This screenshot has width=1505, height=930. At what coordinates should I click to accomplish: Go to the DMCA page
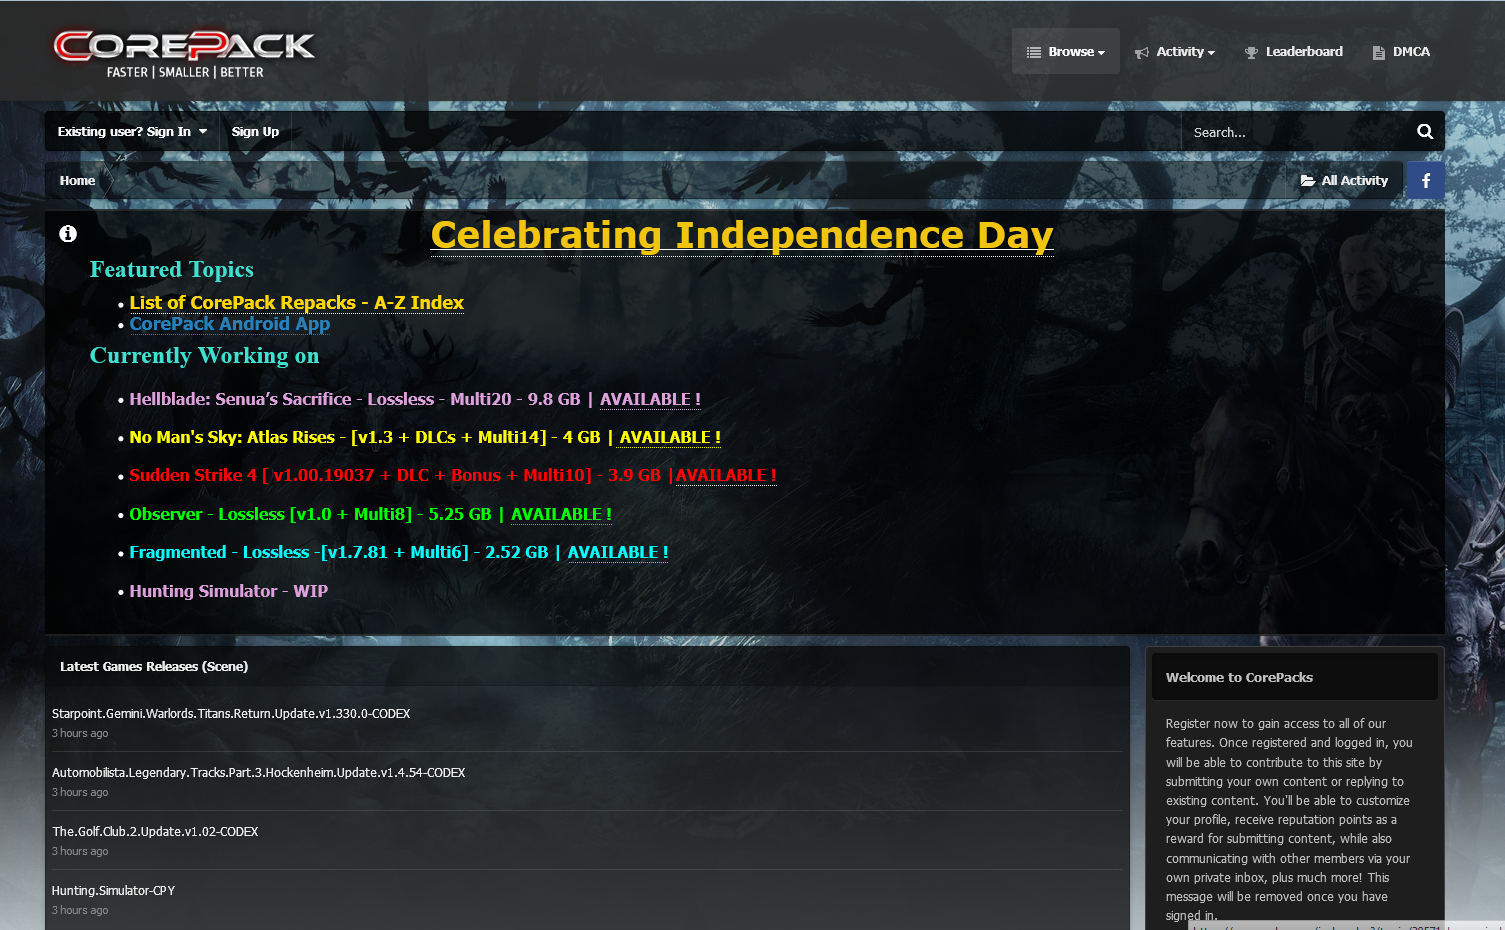click(1401, 52)
